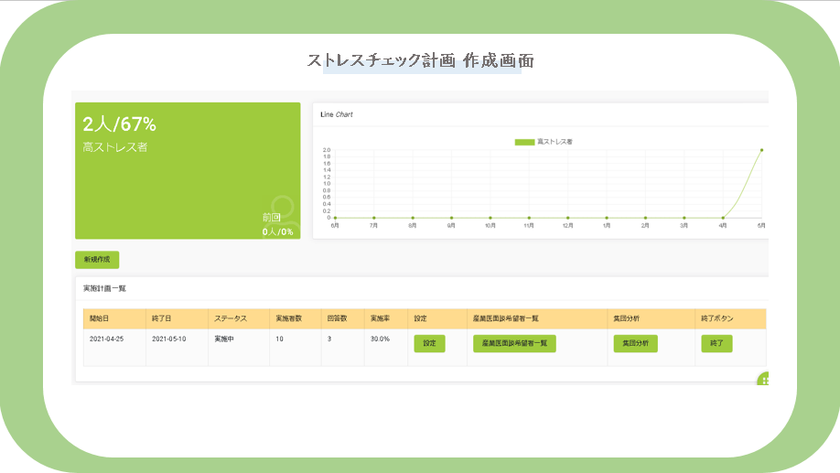Click the 30.0% implementation rate cell
This screenshot has height=473, width=840.
[381, 339]
